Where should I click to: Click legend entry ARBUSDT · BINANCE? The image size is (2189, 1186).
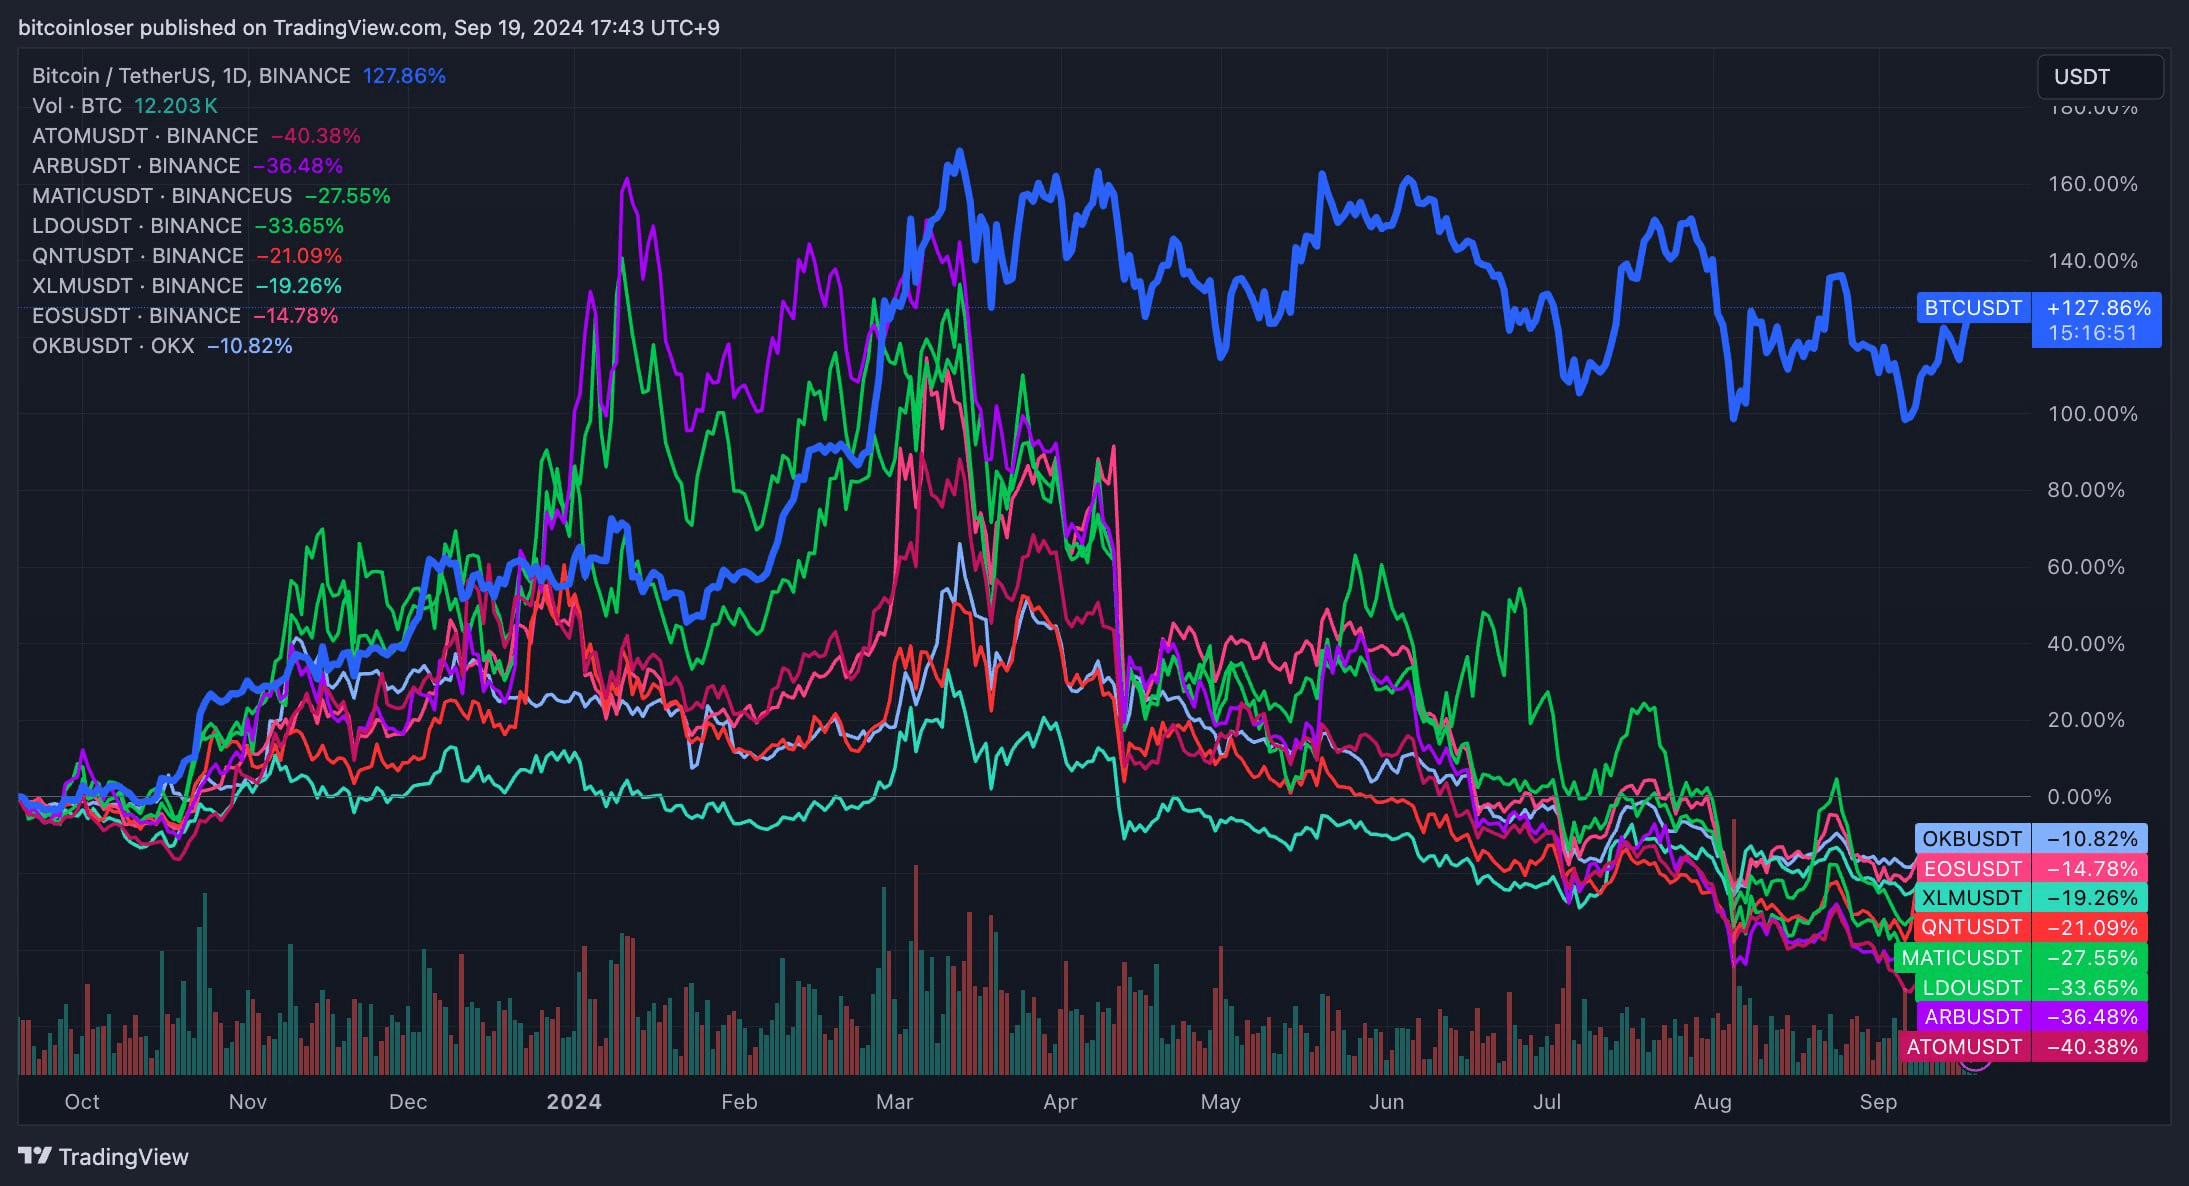pos(136,166)
